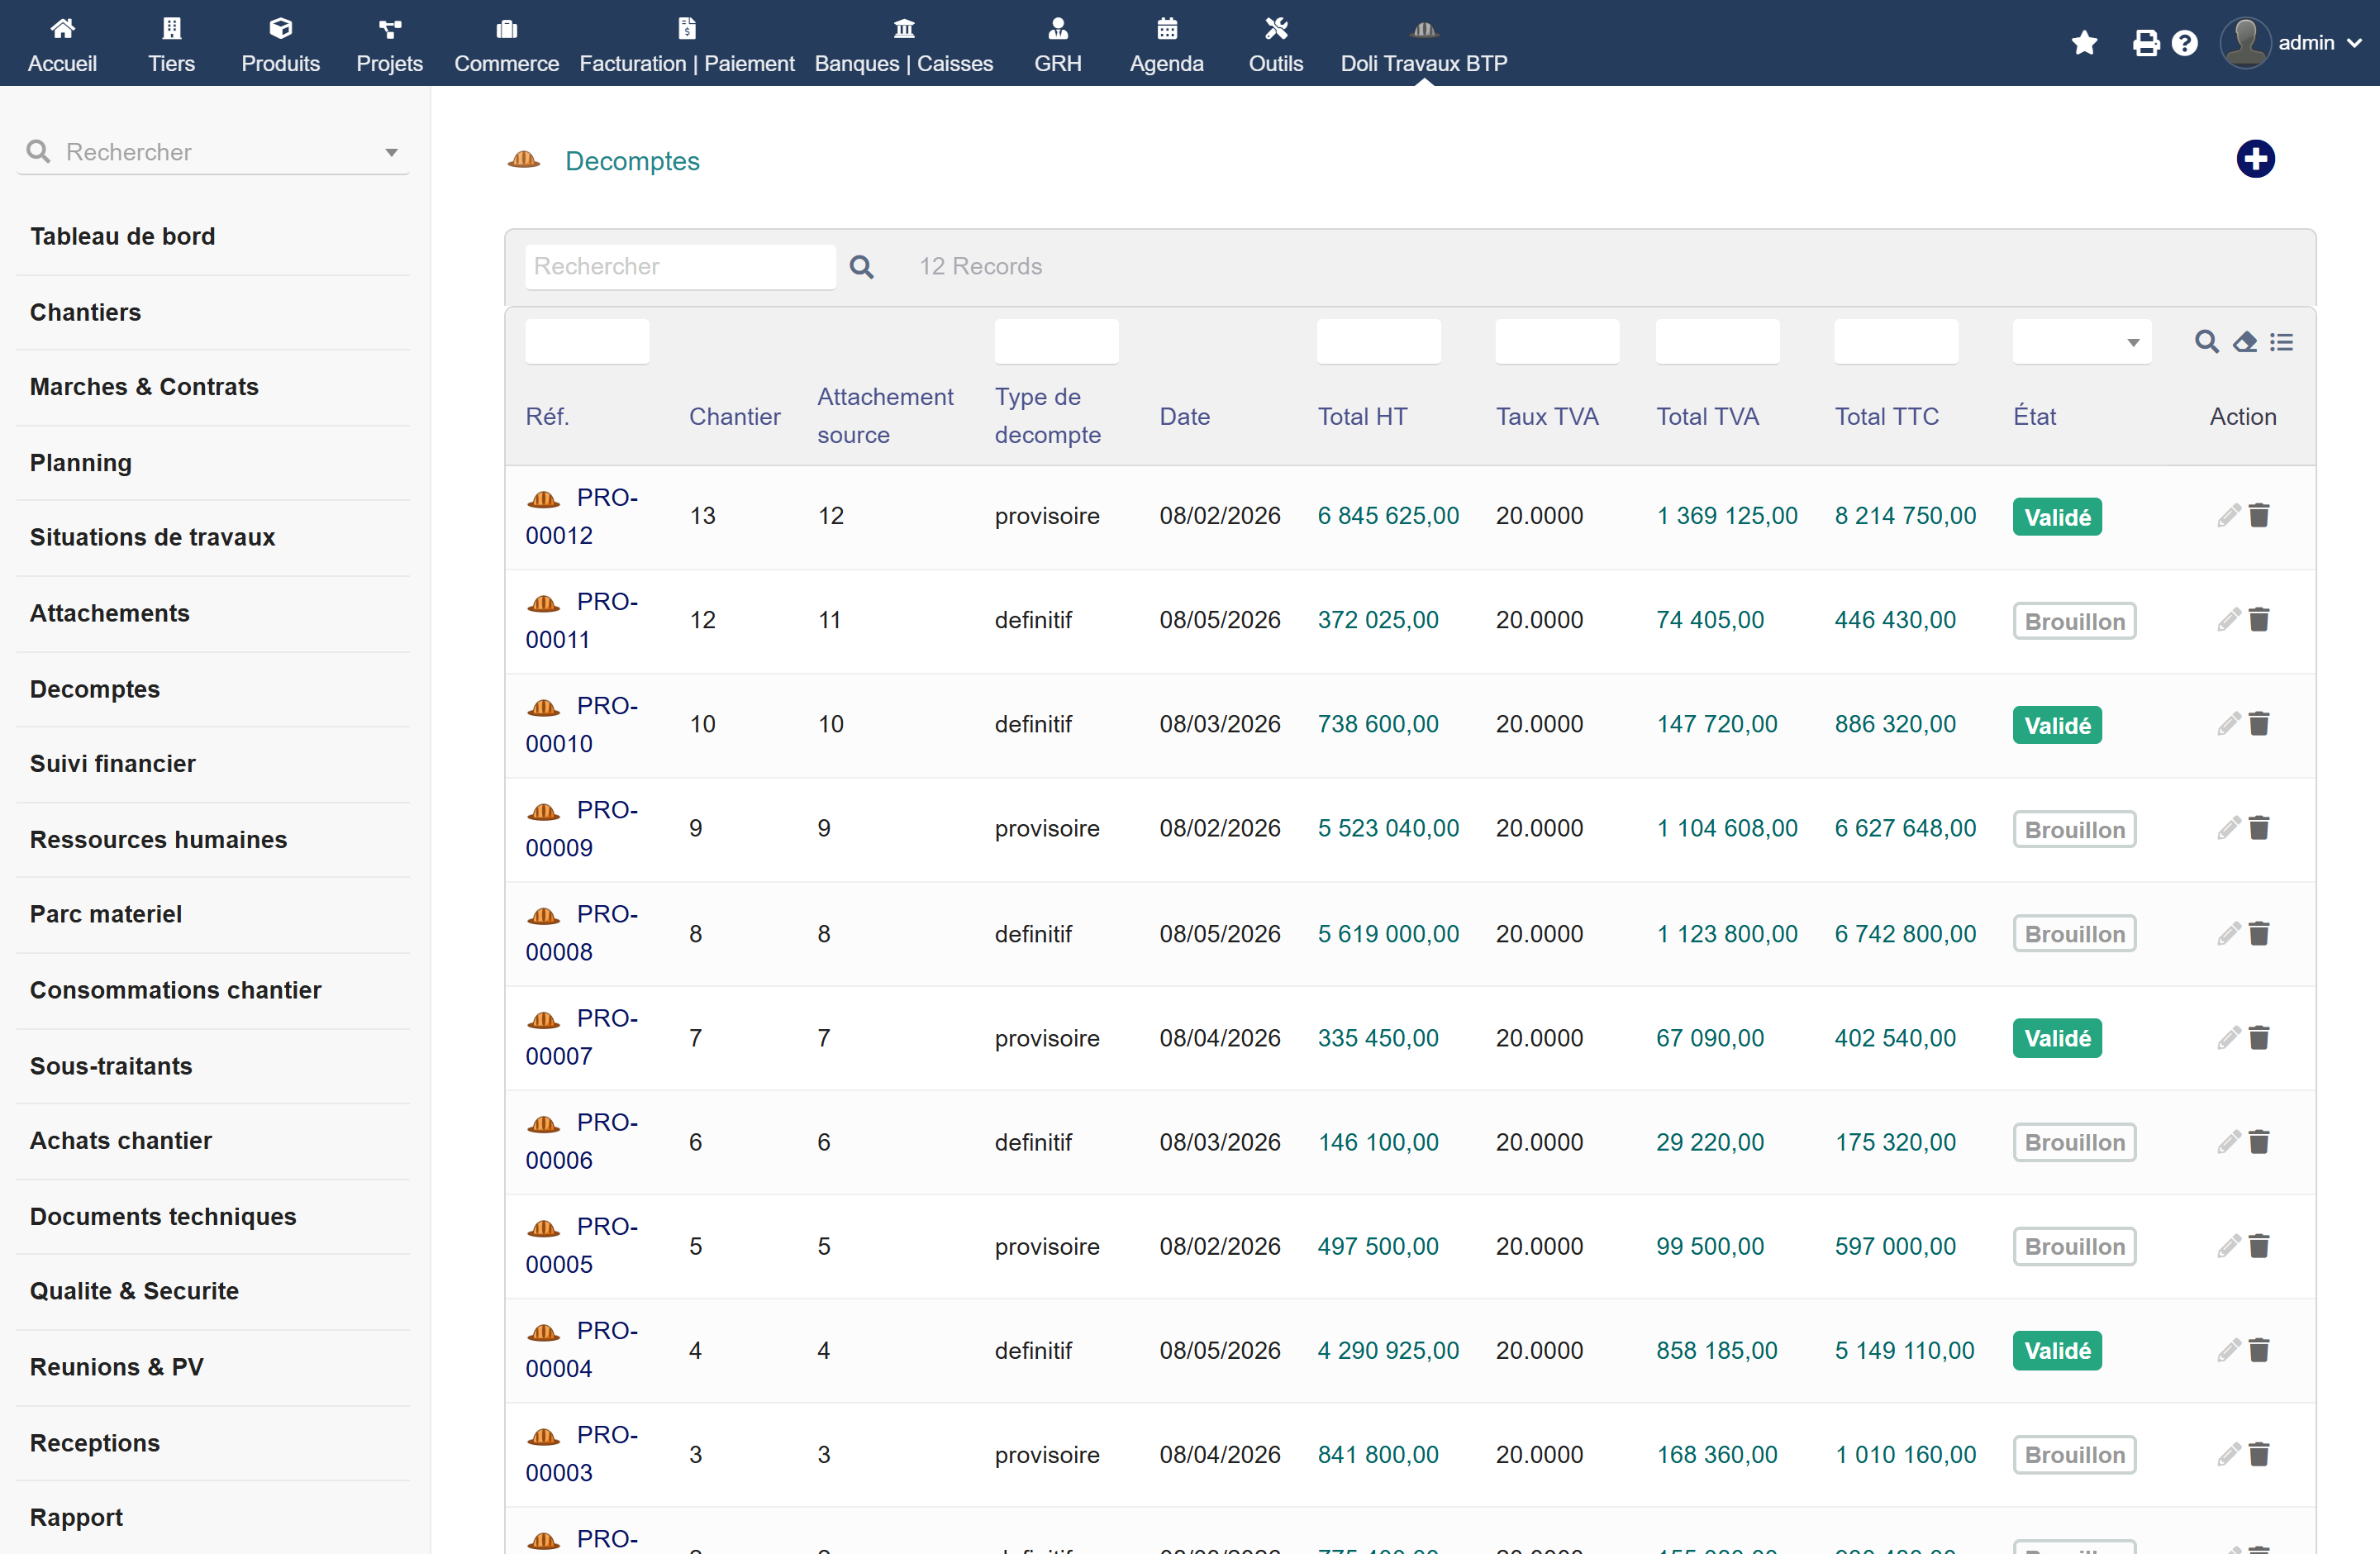This screenshot has height=1554, width=2380.
Task: Run the column filter search magnifier
Action: pyautogui.click(x=2207, y=342)
